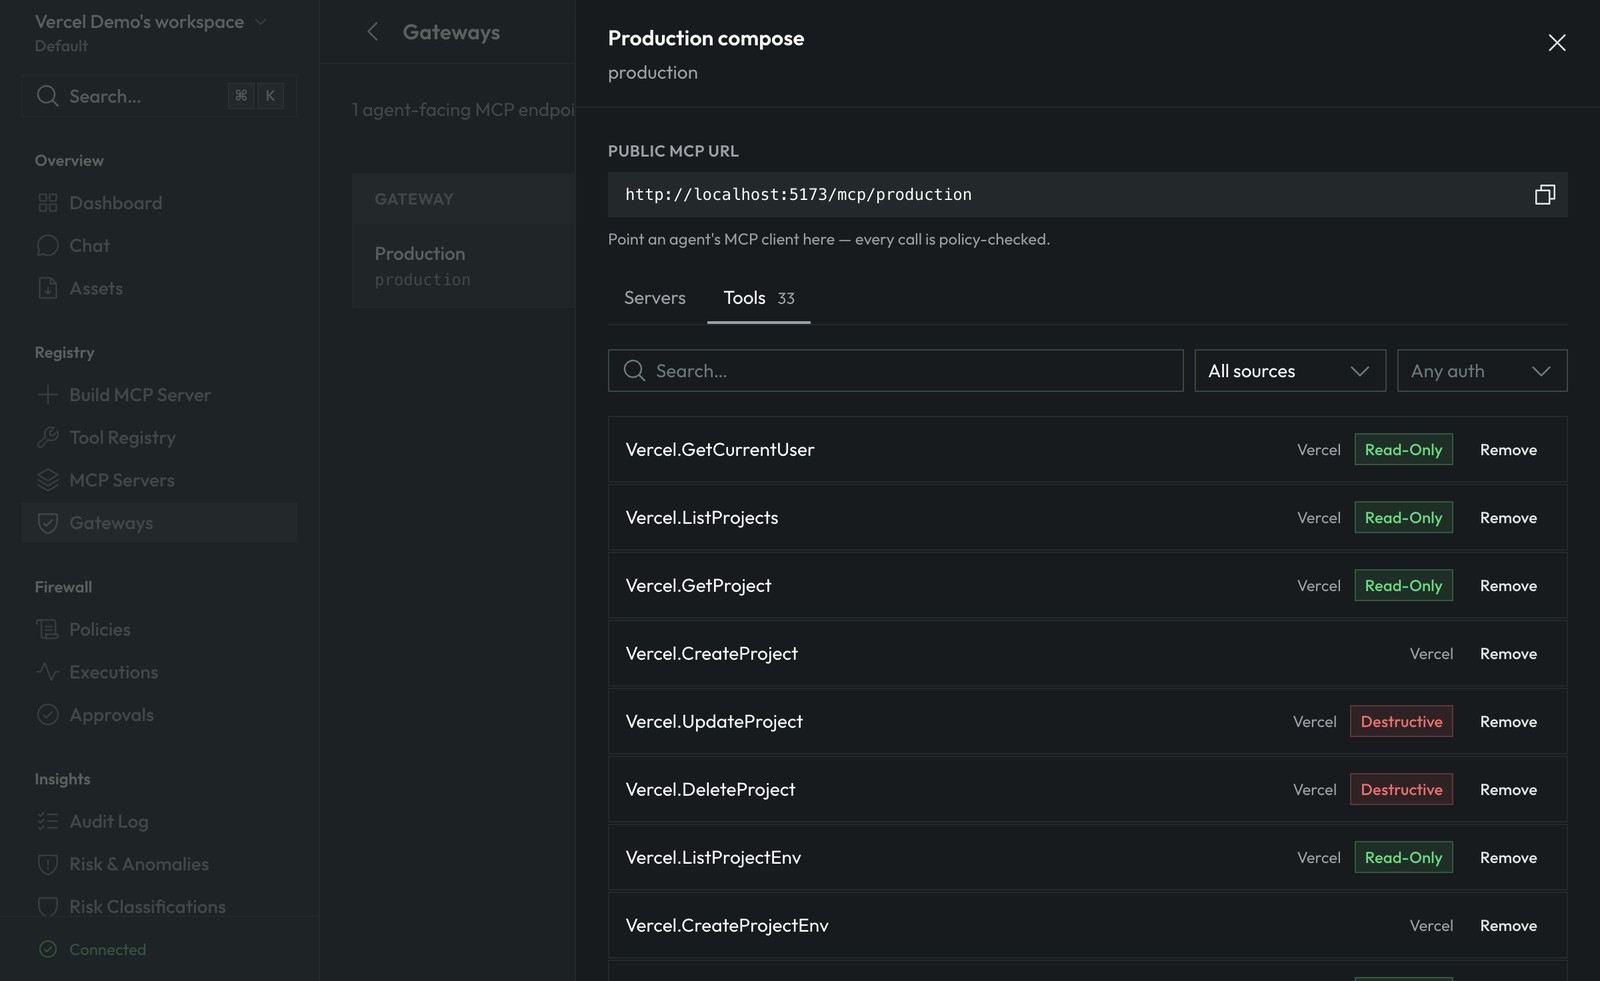Go back using Gateways back arrow
1600x981 pixels.
pos(372,32)
